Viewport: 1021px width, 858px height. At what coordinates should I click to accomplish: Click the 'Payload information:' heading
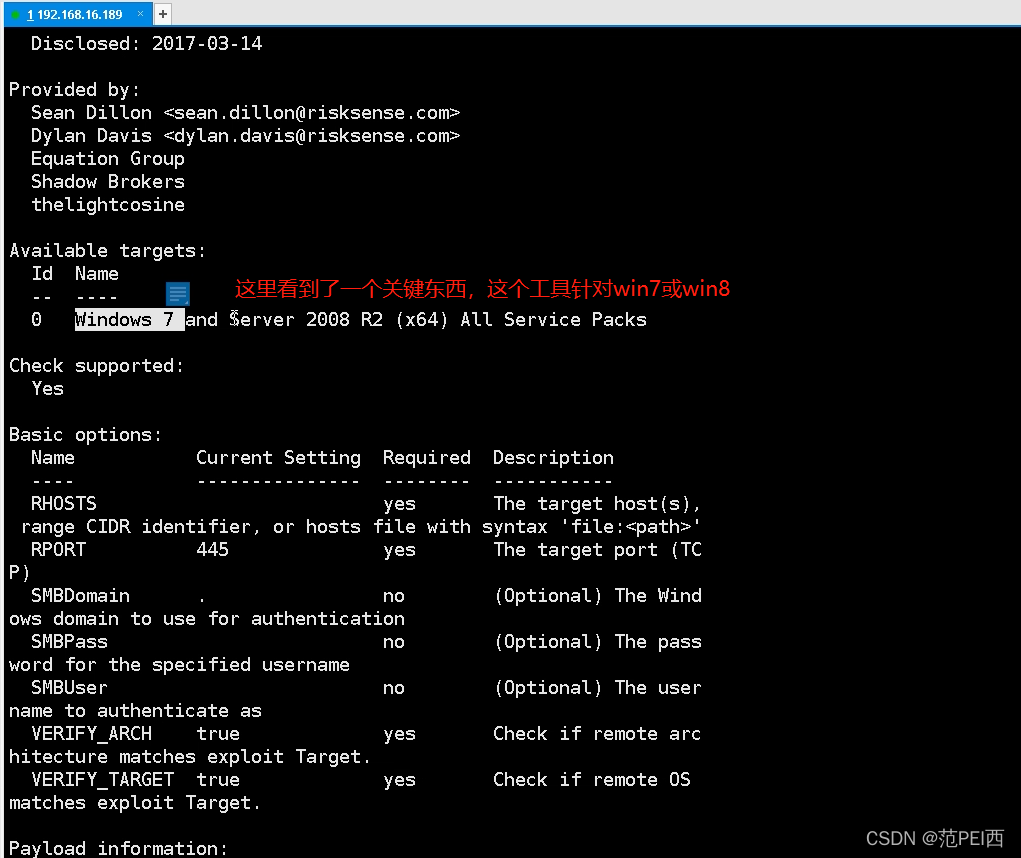point(119,848)
